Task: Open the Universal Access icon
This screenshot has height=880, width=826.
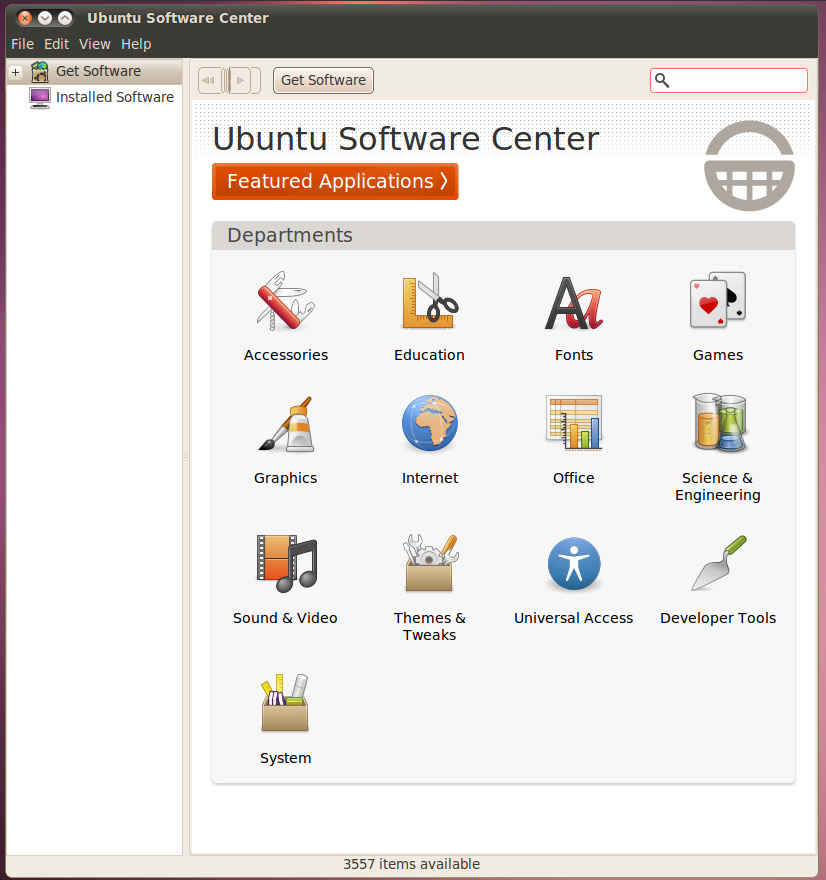Action: tap(573, 564)
